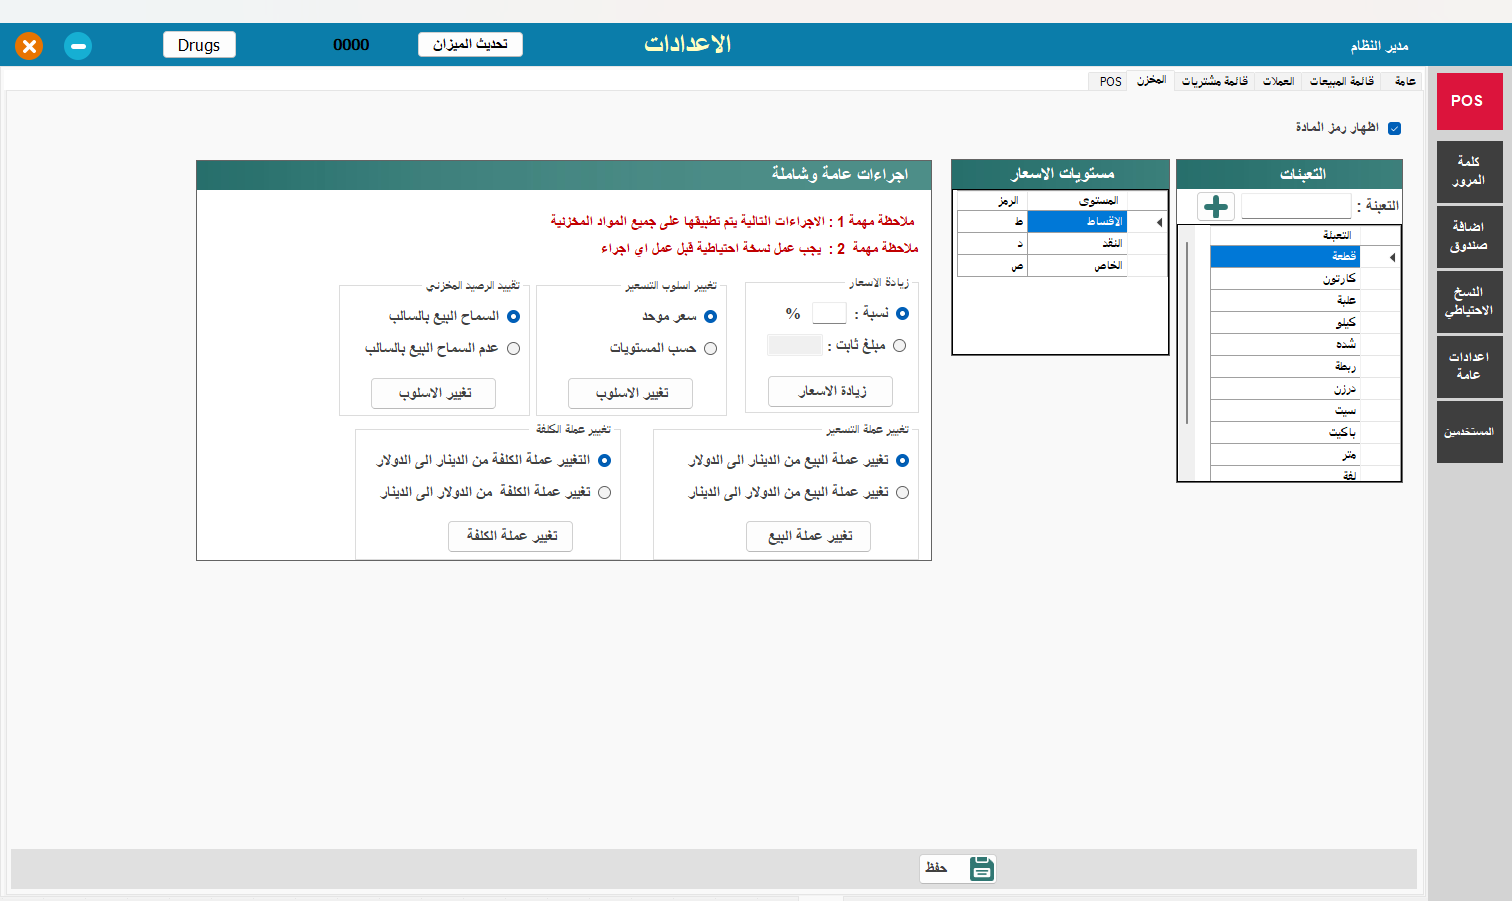Select سعر موحد radio button
This screenshot has width=1512, height=901.
coord(711,316)
